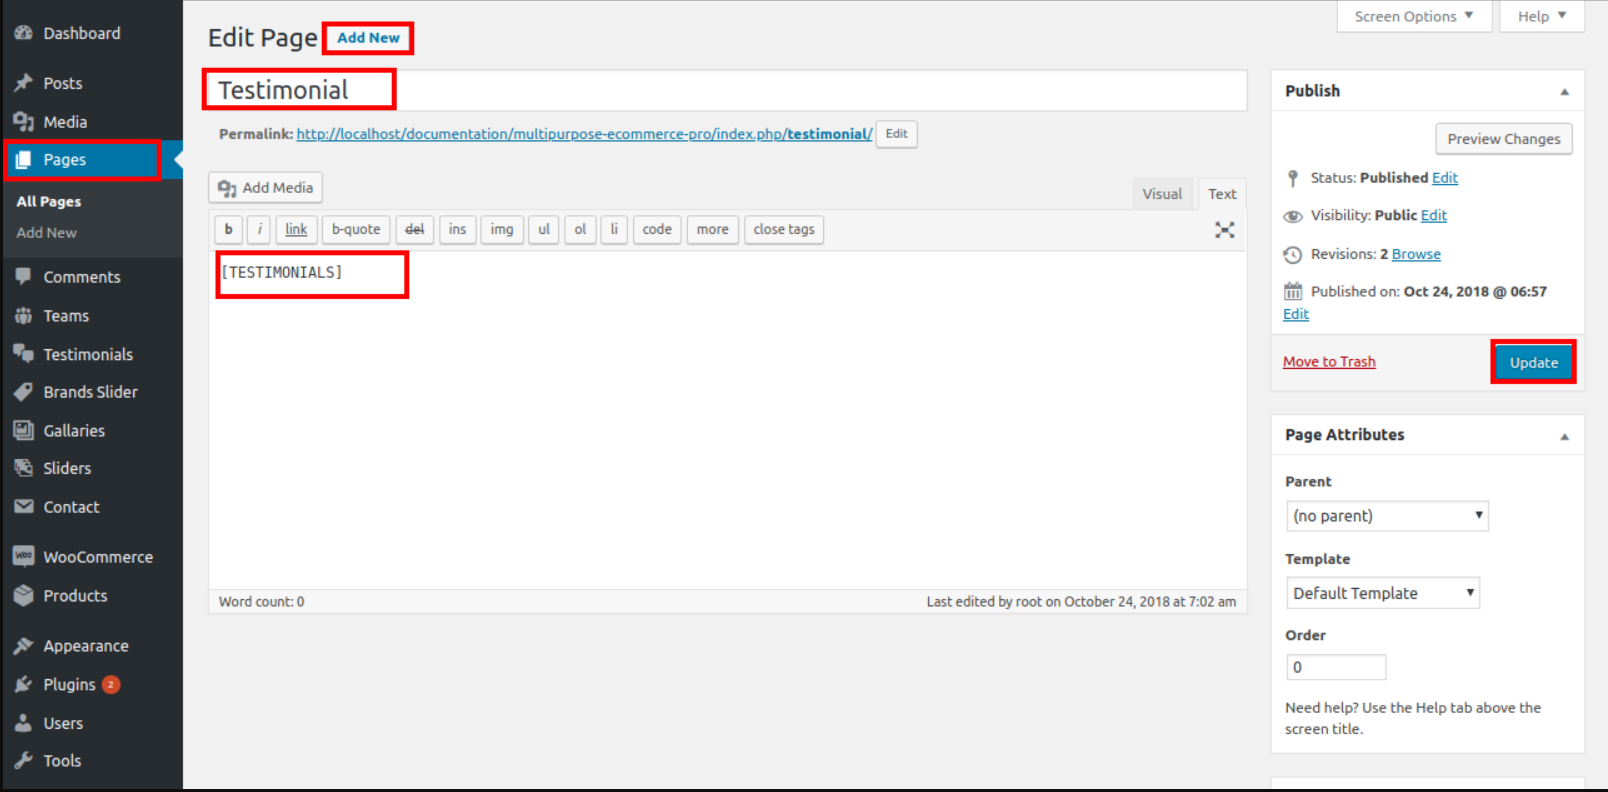Click the Order number input field
This screenshot has width=1608, height=792.
coord(1335,667)
